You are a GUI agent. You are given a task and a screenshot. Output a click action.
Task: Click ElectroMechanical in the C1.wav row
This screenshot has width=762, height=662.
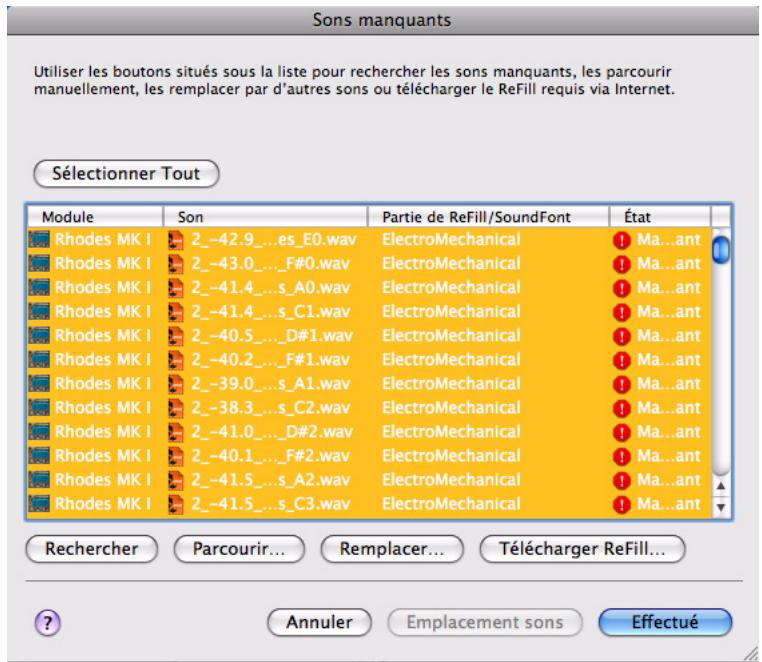[x=451, y=312]
